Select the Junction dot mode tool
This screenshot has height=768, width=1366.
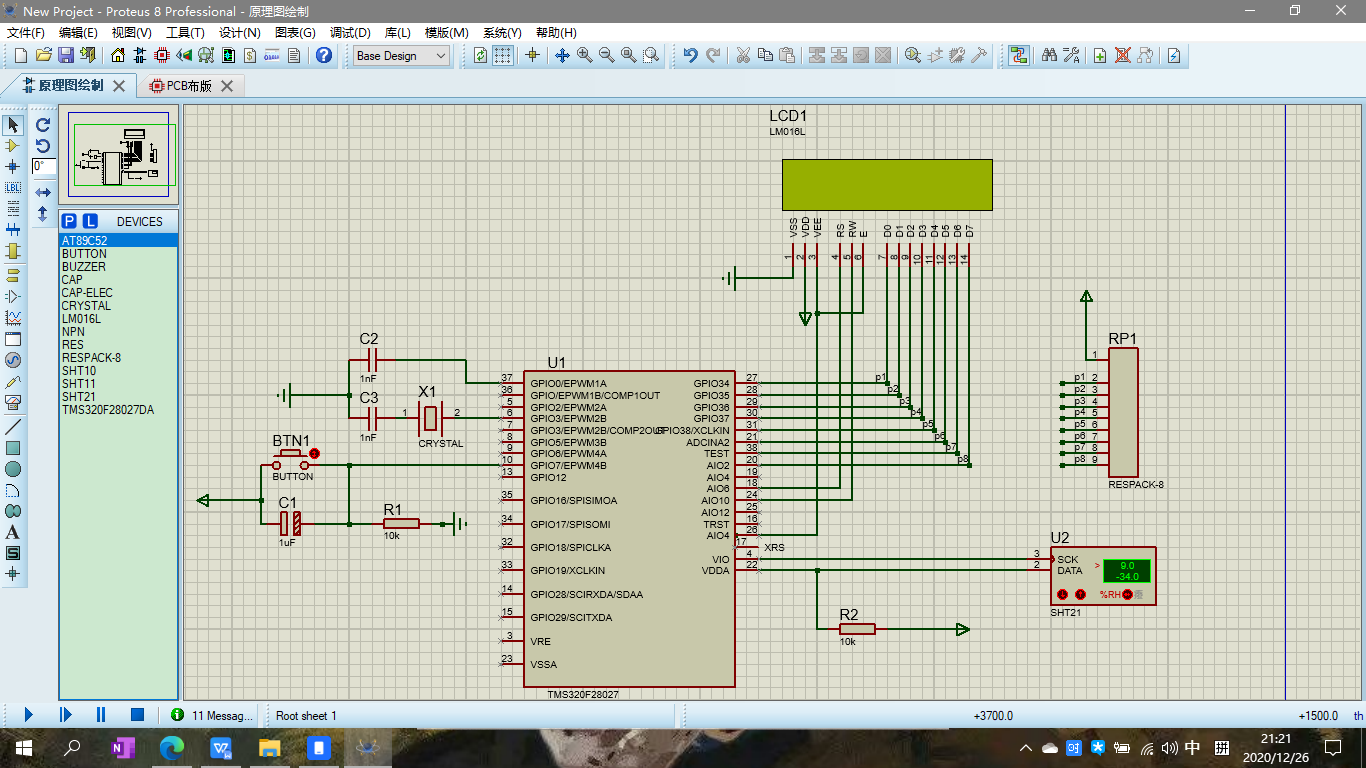pyautogui.click(x=13, y=167)
